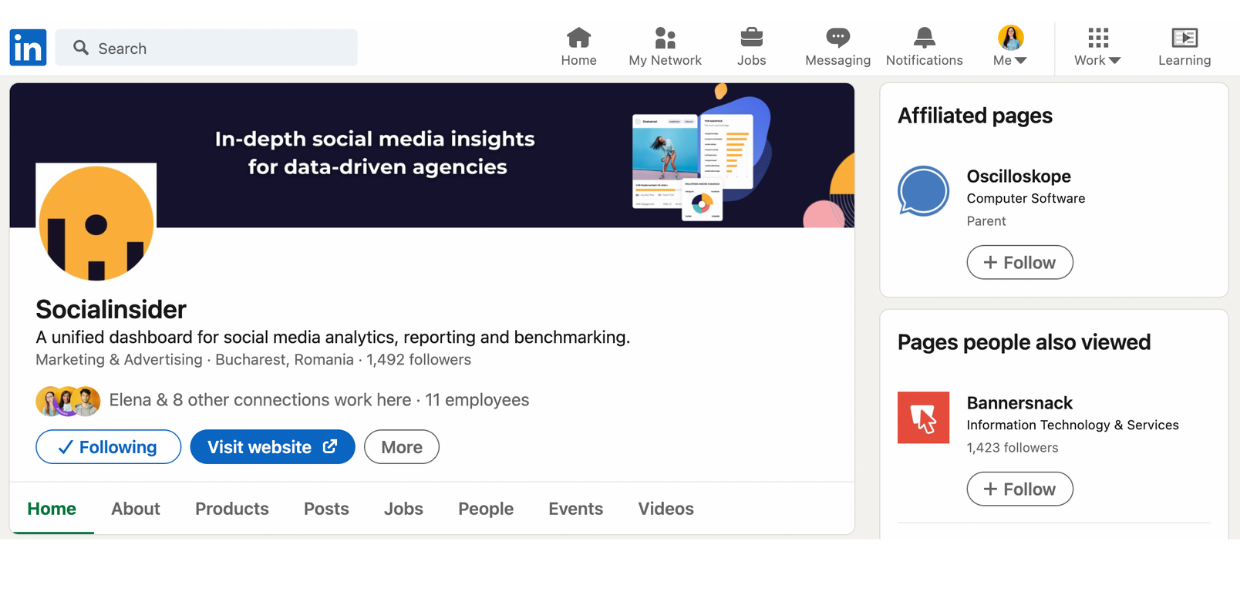Toggle the Following button for Socialinsider
The image size is (1240, 600).
pos(108,447)
